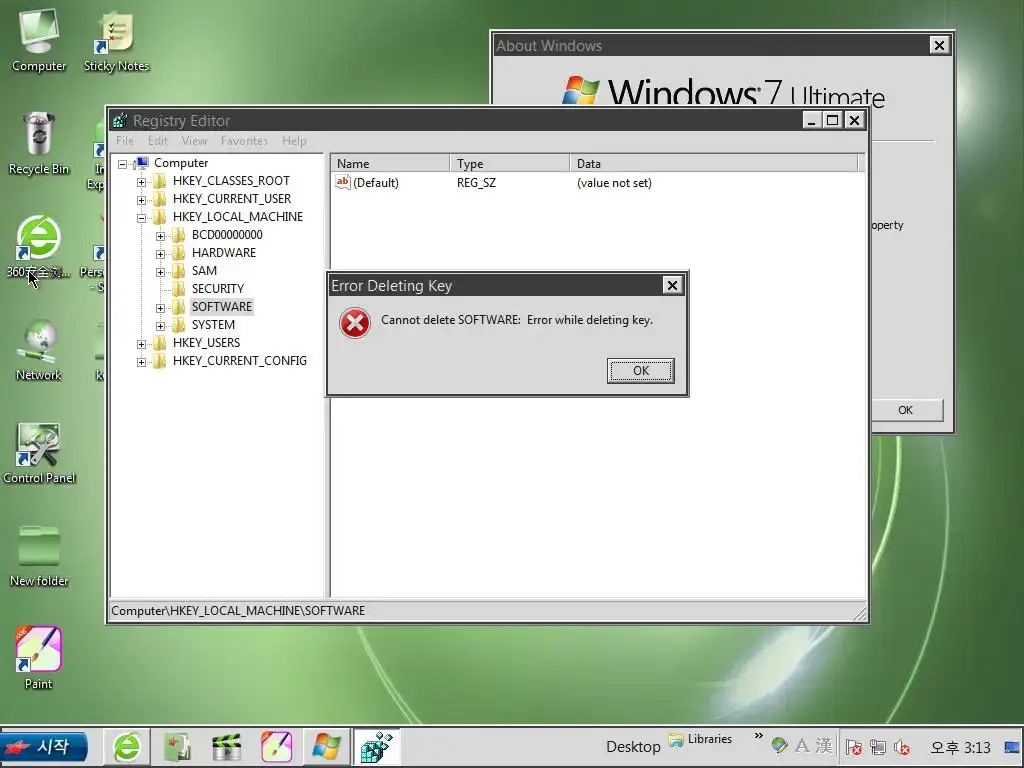Screen dimensions: 1024x768
Task: Switch to the About Windows taskbar item
Action: coord(326,746)
